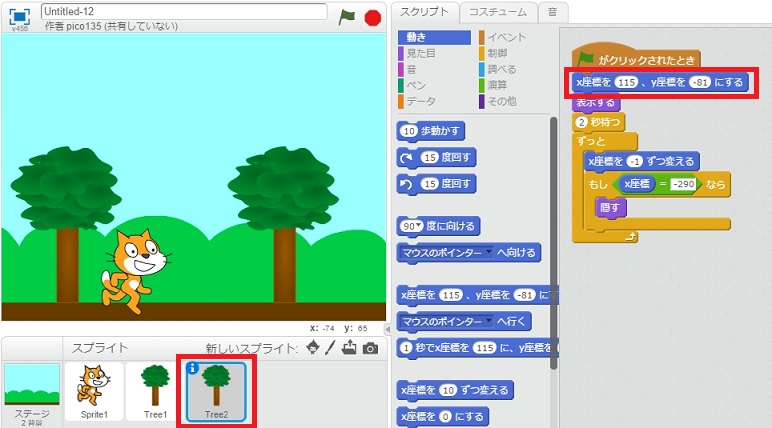This screenshot has height=428, width=772.
Task: Select the Tree2 sprite thumbnail
Action: tap(216, 393)
